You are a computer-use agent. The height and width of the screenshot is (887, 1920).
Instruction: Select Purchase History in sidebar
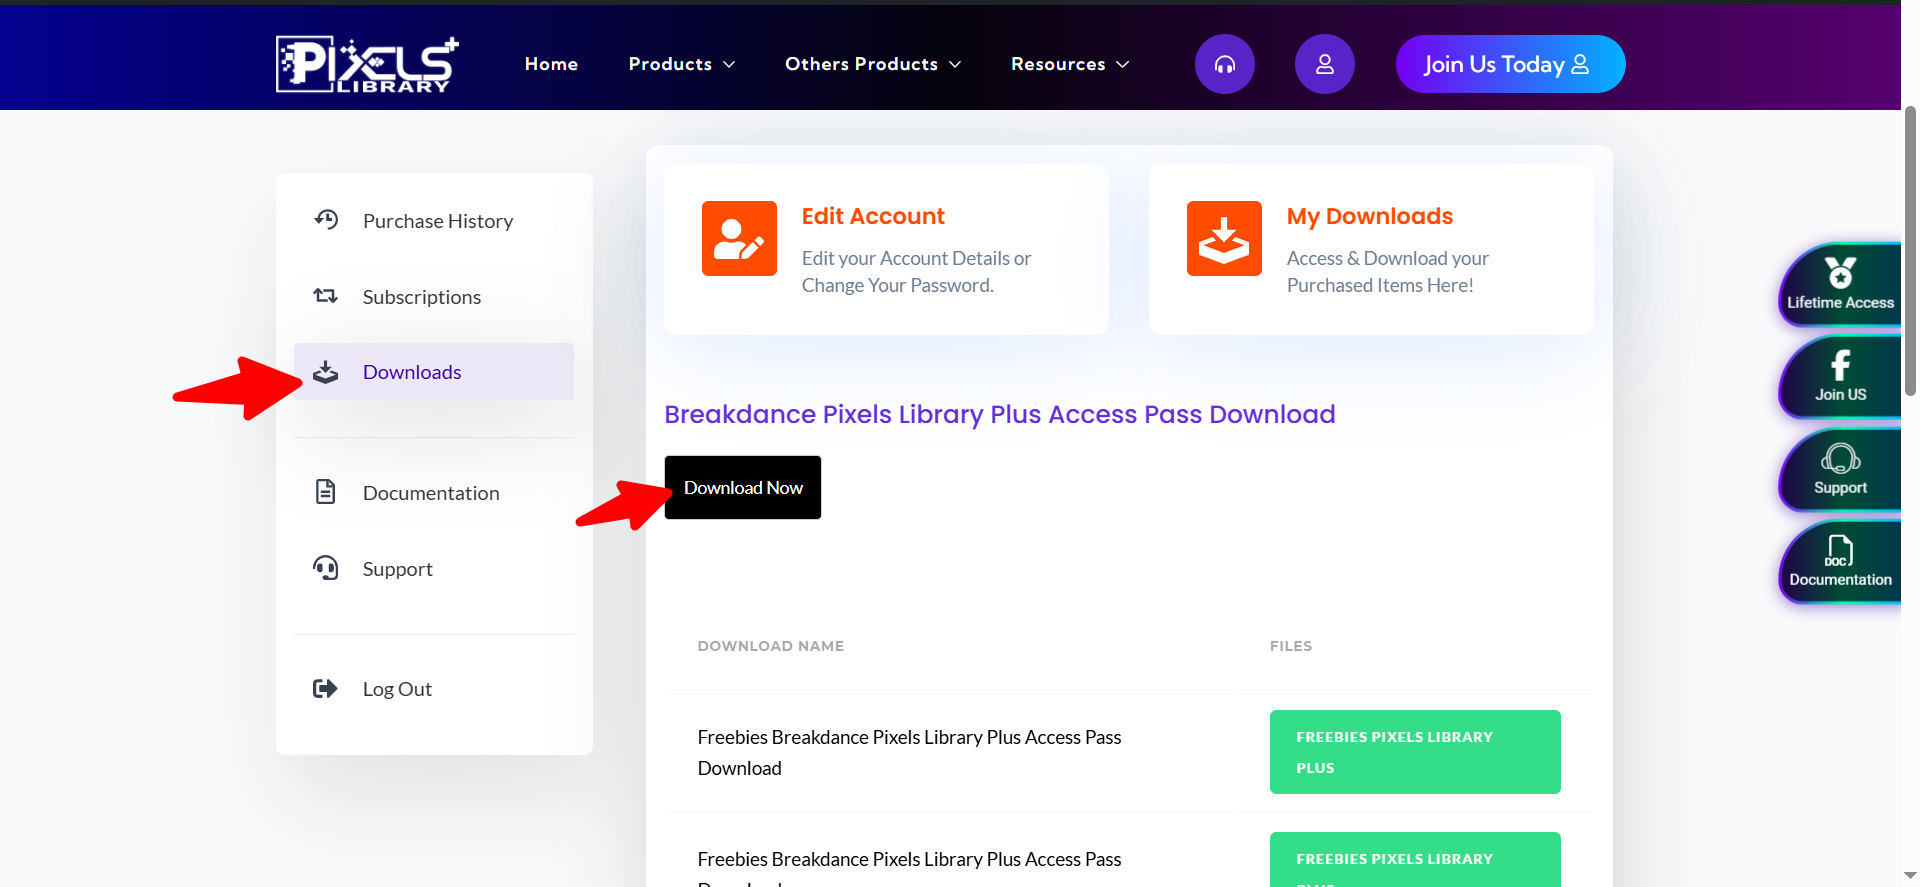click(437, 221)
